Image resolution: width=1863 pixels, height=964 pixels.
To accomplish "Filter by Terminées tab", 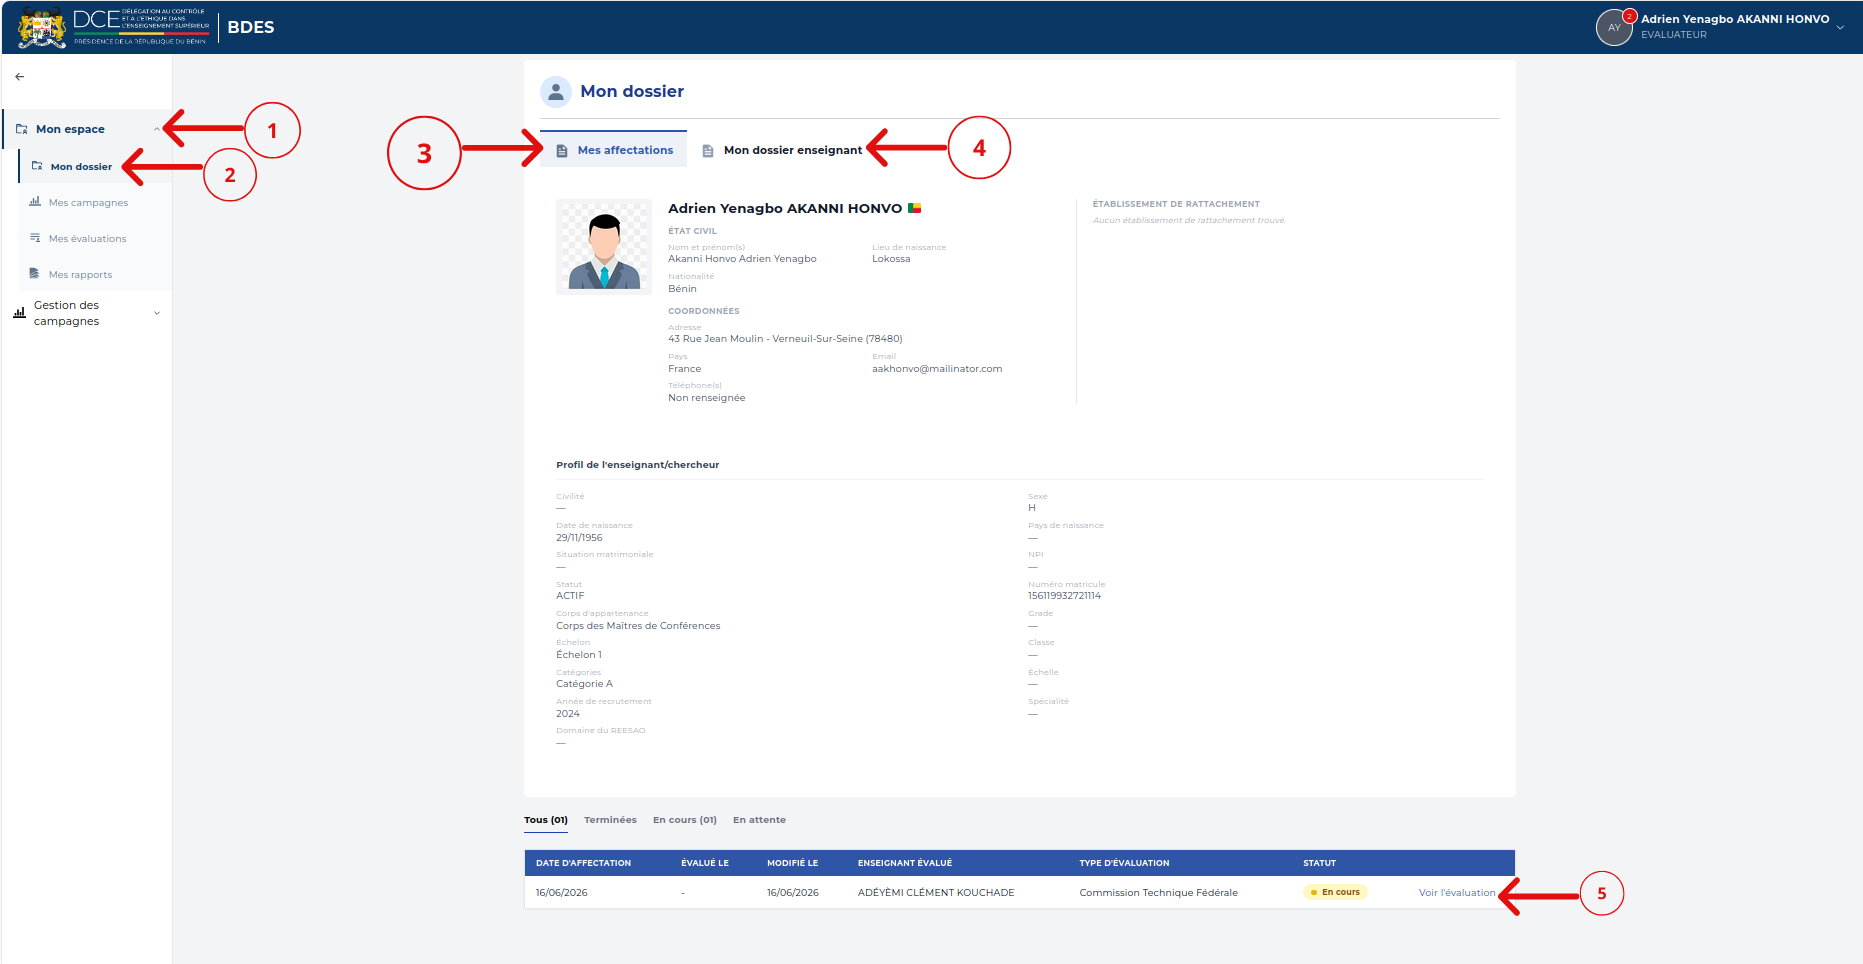I will pos(610,820).
